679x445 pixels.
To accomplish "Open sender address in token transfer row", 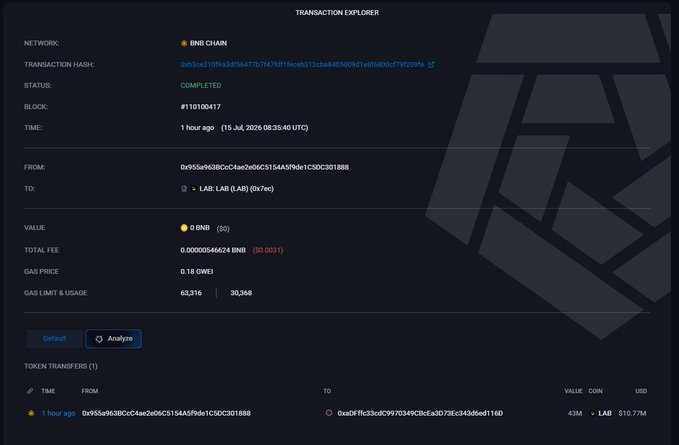I will (x=166, y=413).
